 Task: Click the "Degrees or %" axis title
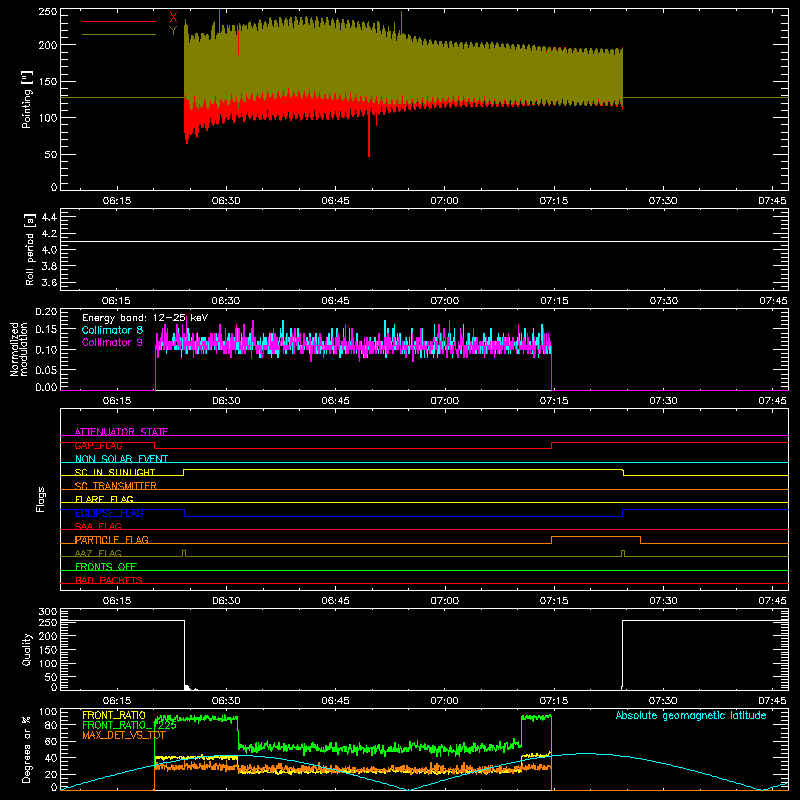tap(27, 749)
